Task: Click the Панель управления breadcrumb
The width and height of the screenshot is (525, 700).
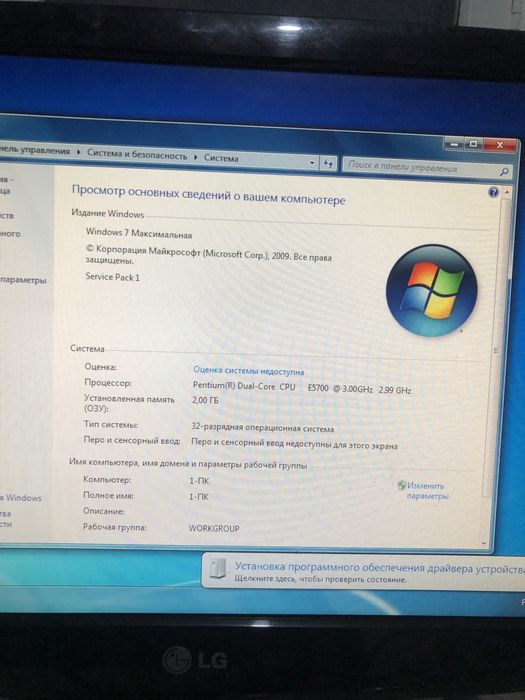Action: [x=35, y=150]
